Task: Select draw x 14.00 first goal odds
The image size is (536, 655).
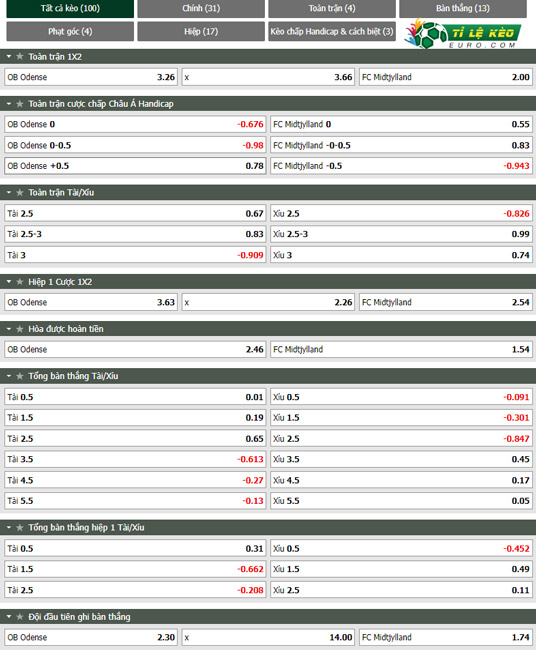Action: (x=268, y=637)
